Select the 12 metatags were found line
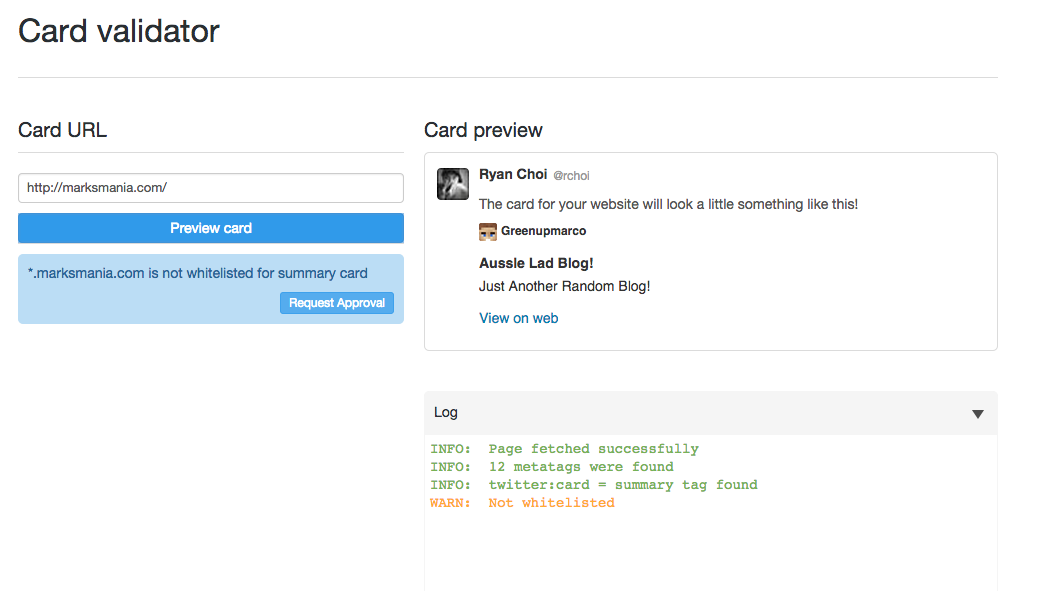The width and height of the screenshot is (1053, 591). [551, 467]
